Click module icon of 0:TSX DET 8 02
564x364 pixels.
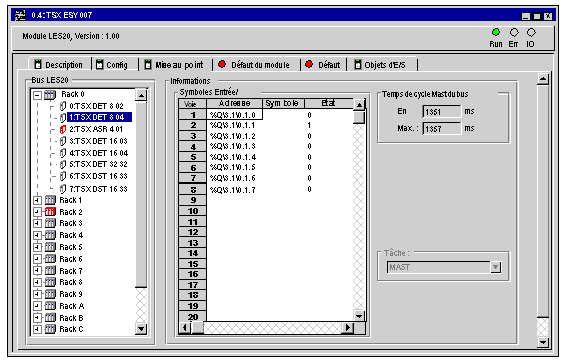coord(63,106)
